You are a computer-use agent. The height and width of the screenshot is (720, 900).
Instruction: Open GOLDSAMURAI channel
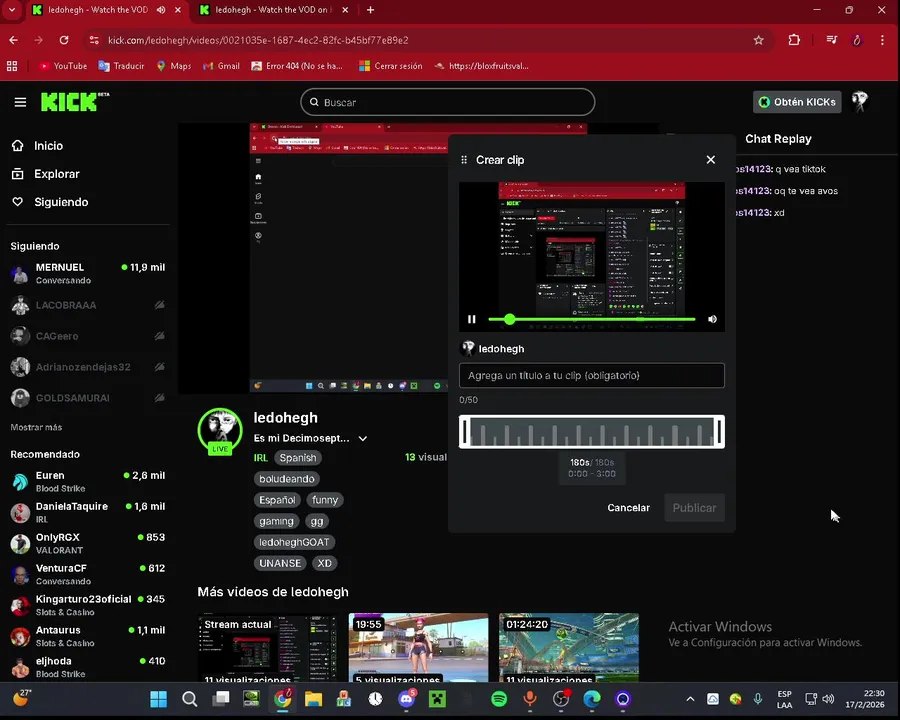click(x=87, y=398)
